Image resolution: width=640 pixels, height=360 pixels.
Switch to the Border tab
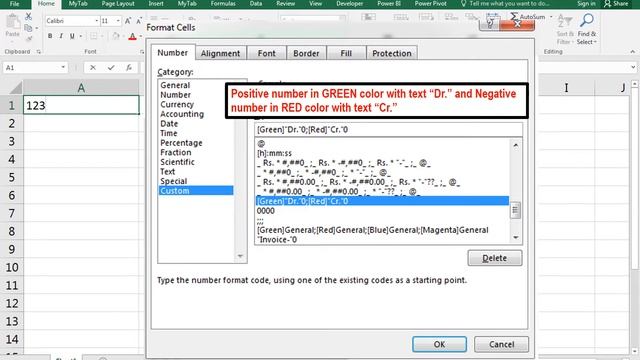point(306,53)
